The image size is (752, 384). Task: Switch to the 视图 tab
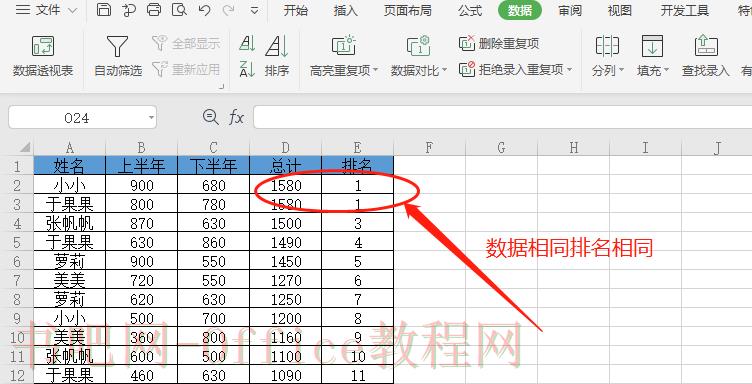(x=620, y=10)
